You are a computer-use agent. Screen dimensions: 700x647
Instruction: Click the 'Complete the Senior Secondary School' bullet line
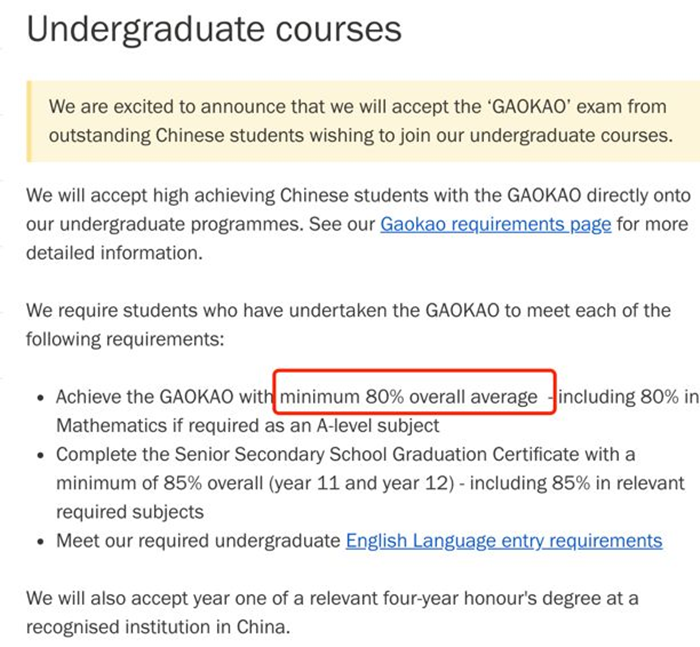pyautogui.click(x=346, y=455)
